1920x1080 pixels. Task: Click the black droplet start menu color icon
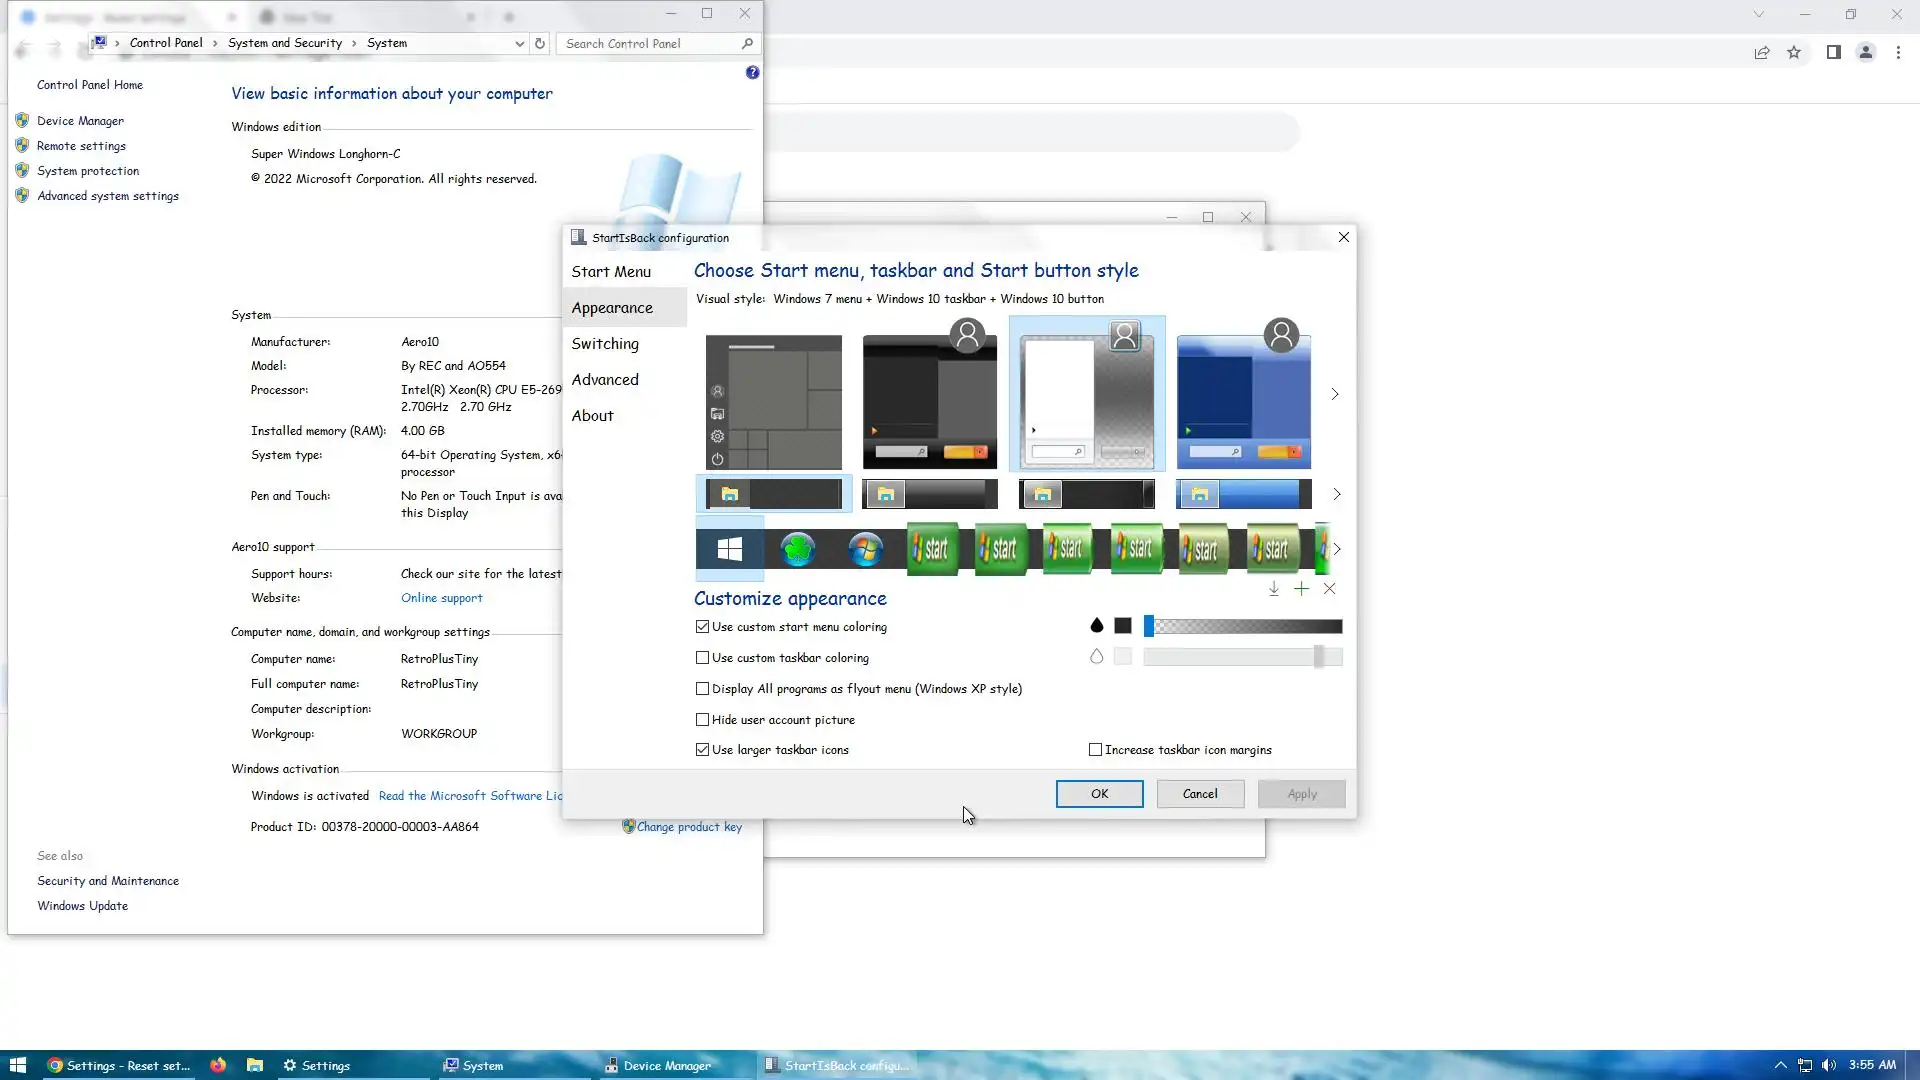(x=1096, y=626)
